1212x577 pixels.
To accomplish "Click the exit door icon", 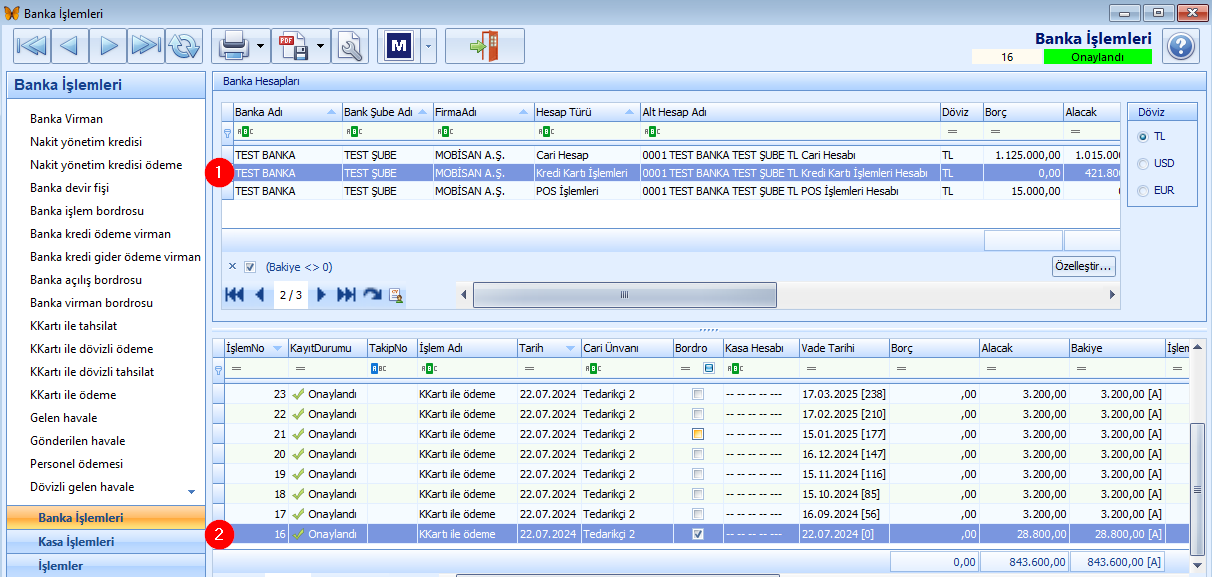I will coord(485,46).
